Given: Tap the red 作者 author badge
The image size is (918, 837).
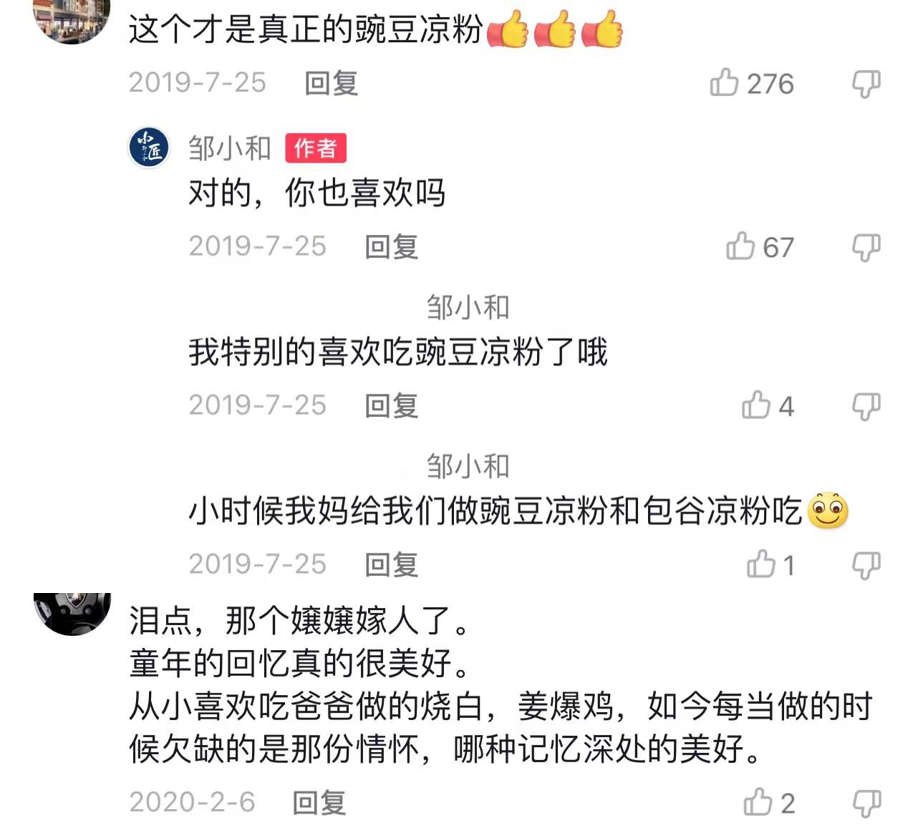Looking at the screenshot, I should 316,148.
